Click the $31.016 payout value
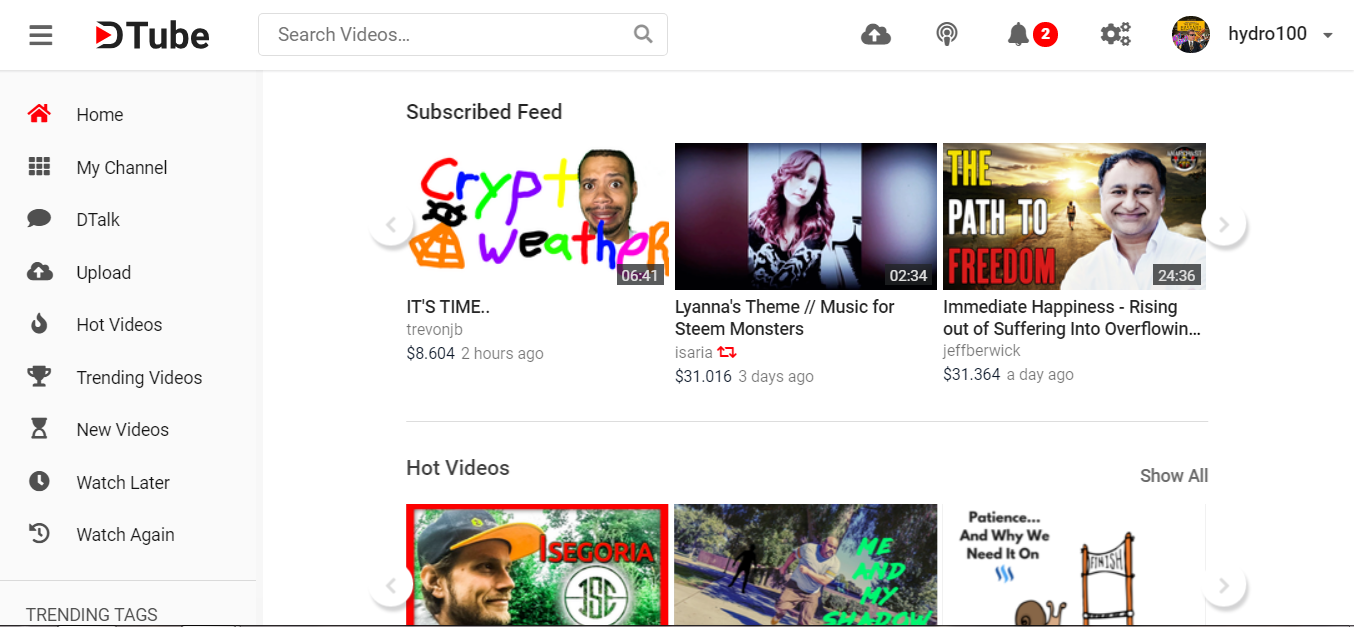 point(703,376)
